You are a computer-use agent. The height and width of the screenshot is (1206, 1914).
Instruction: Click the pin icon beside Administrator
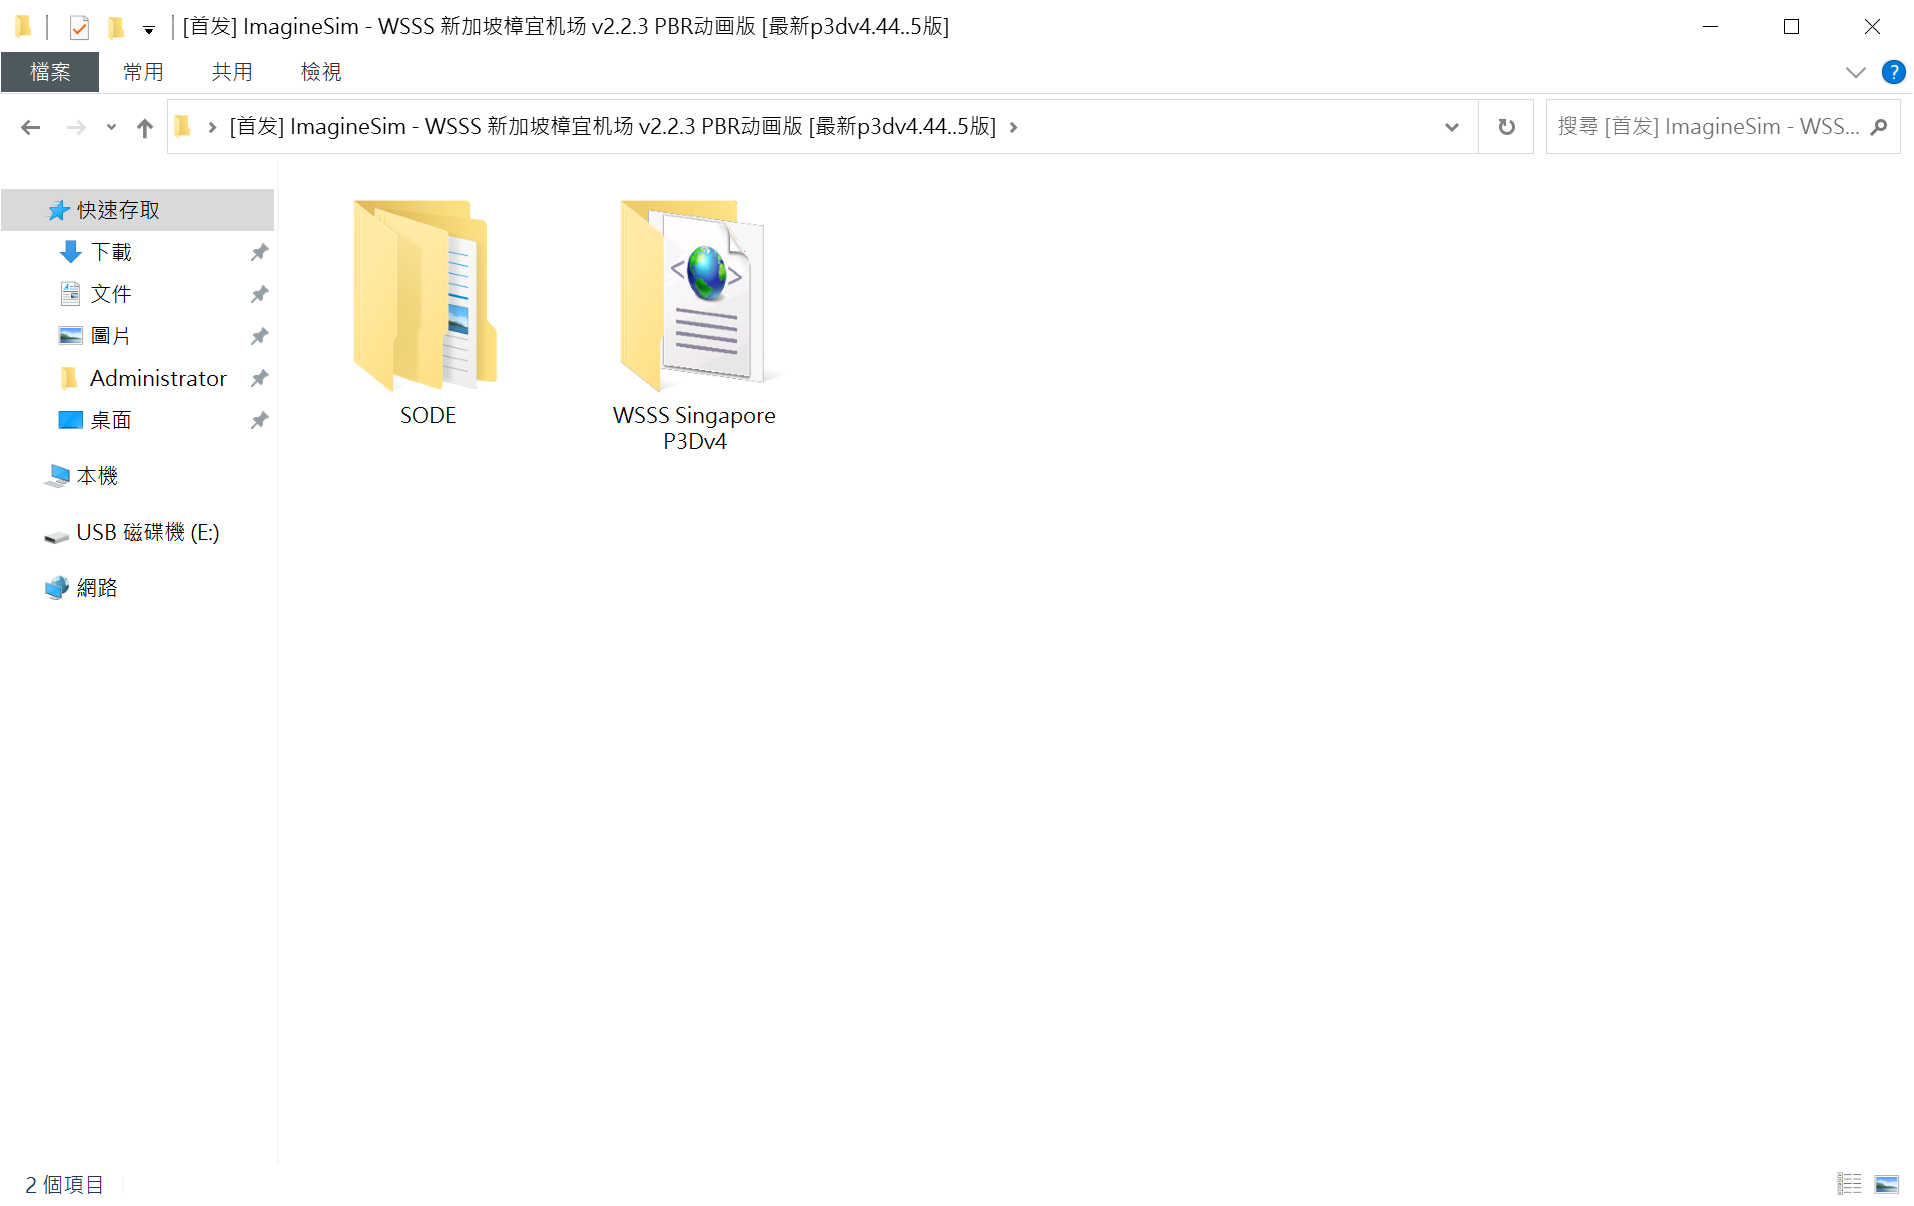tap(259, 378)
